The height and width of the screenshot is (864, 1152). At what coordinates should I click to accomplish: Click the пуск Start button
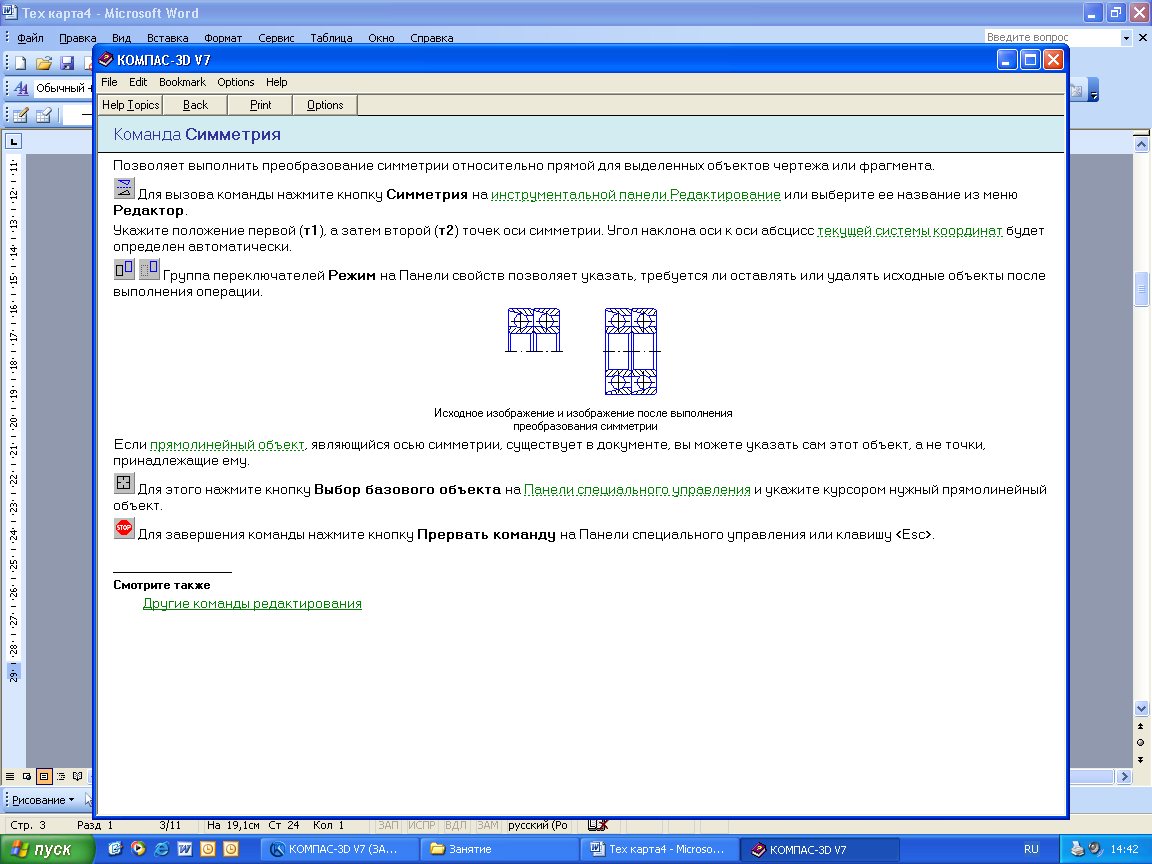47,849
